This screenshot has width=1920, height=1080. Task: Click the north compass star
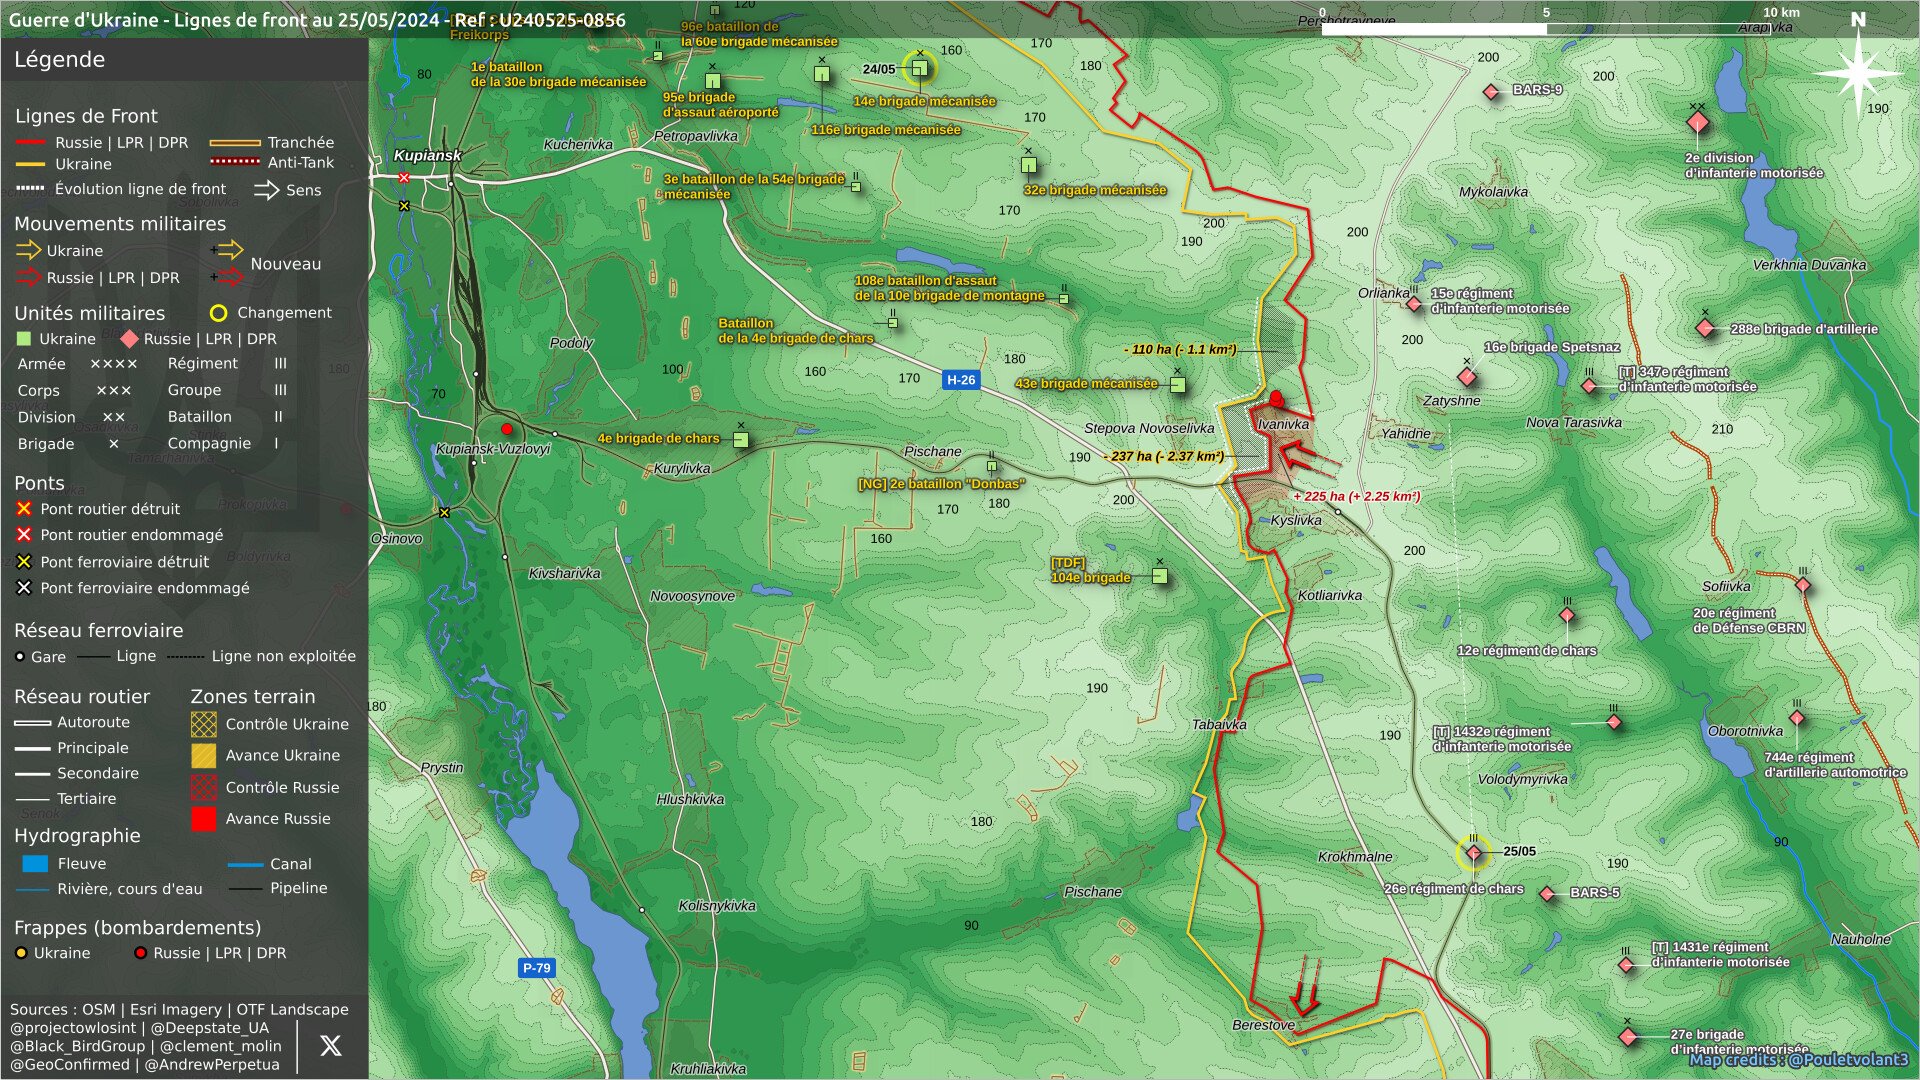(x=1858, y=72)
